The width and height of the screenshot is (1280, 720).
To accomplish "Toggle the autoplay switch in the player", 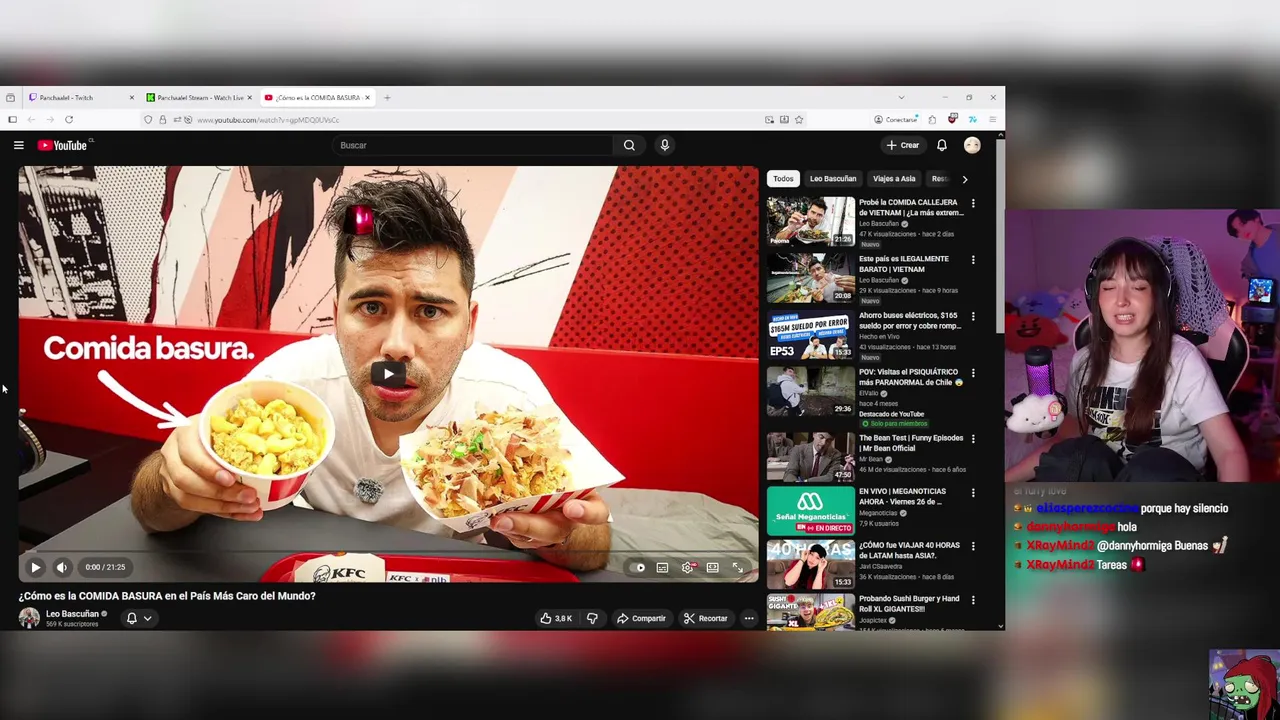I will pos(638,568).
